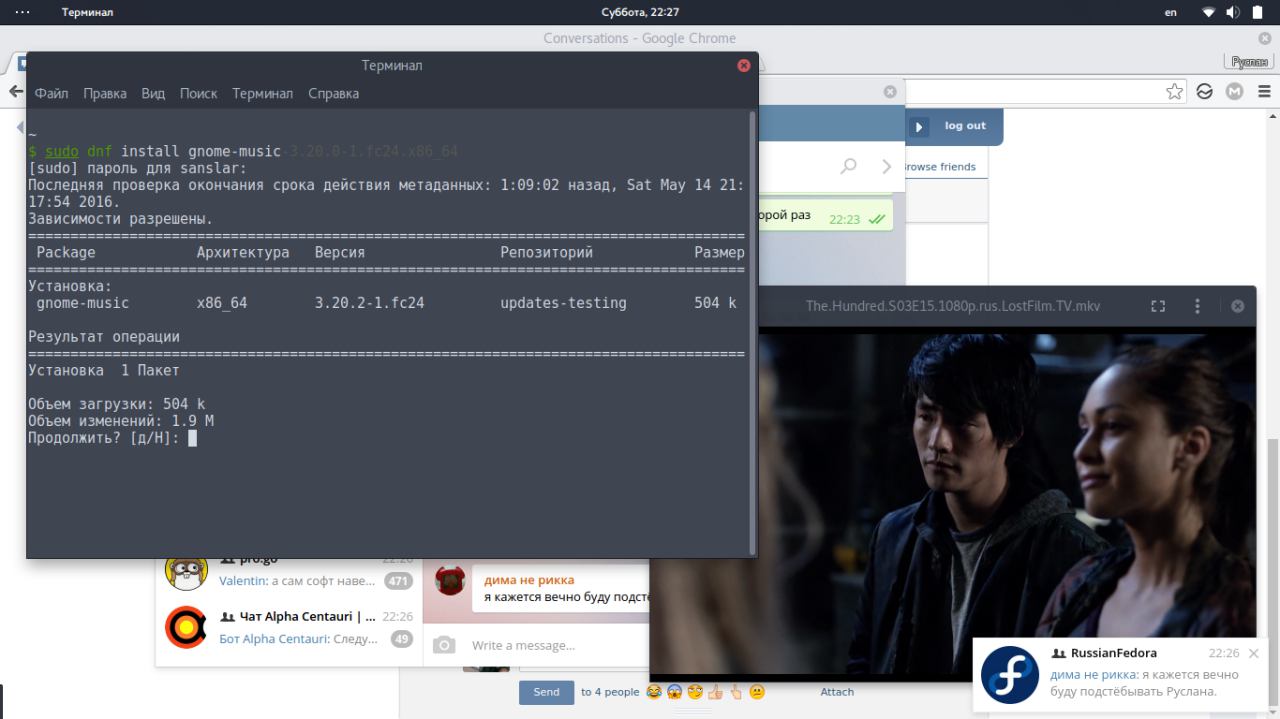Click the Browse friends link
Viewport: 1280px width, 719px height.
click(x=939, y=167)
